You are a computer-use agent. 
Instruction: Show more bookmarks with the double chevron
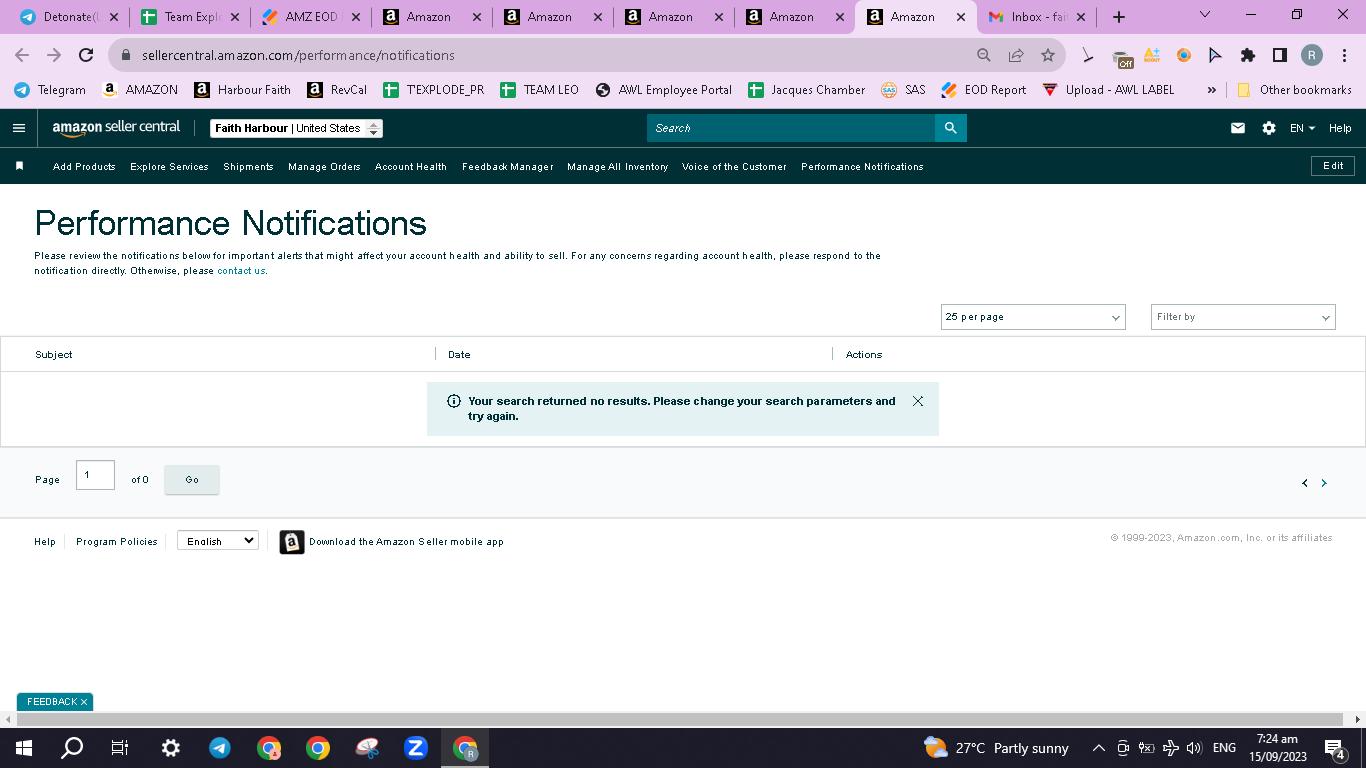(x=1212, y=89)
